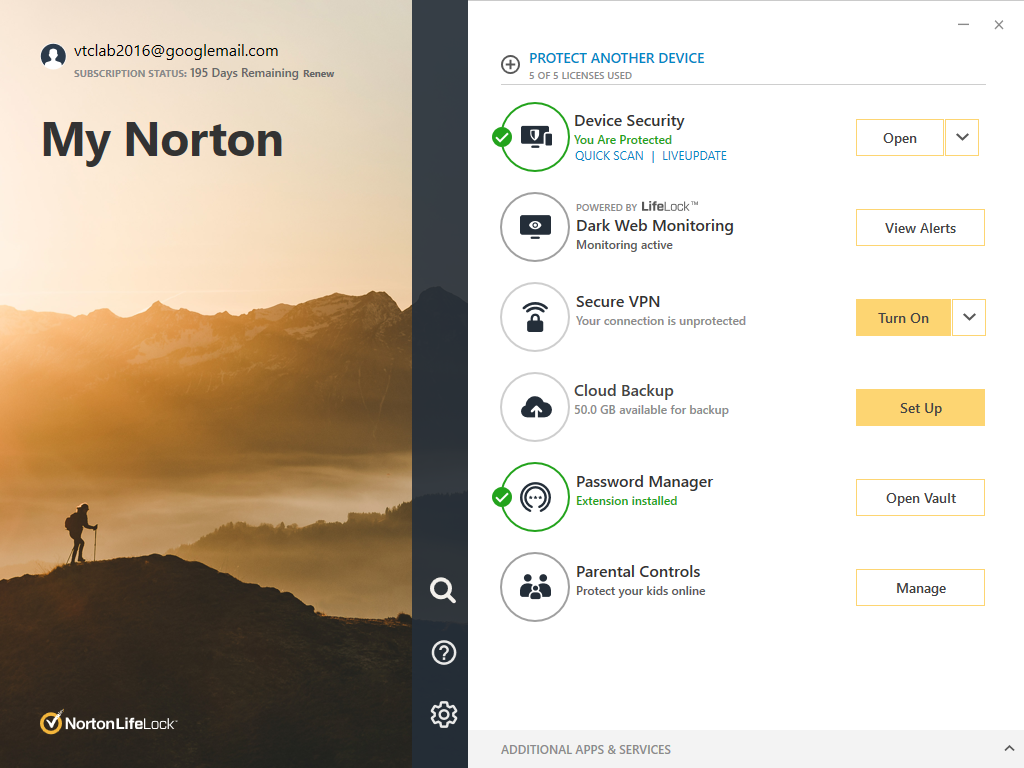Click Renew next to subscription status
This screenshot has width=1024, height=768.
[x=319, y=74]
